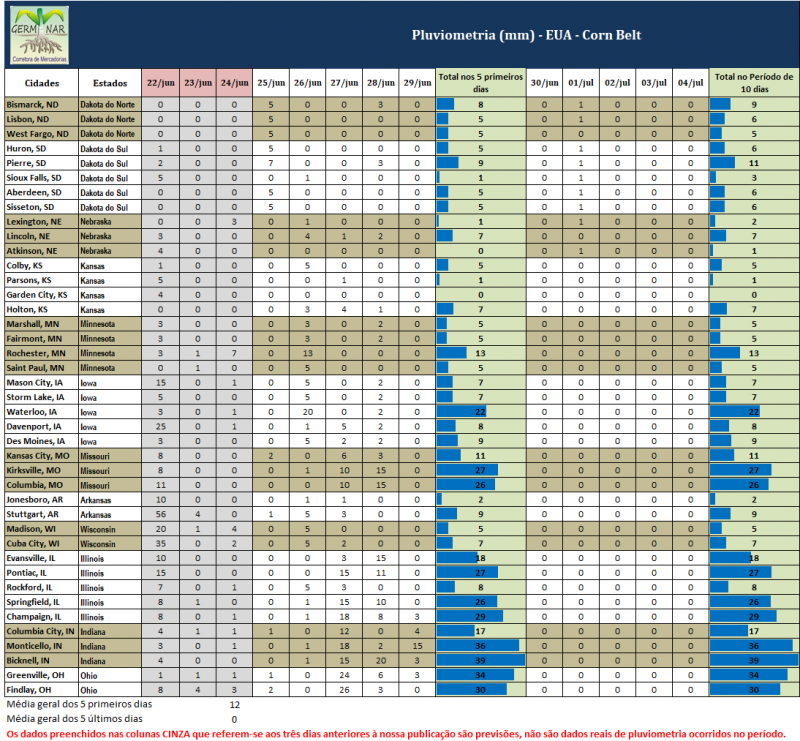Select the Estados column header
Image resolution: width=800 pixels, height=741 pixels.
109,83
